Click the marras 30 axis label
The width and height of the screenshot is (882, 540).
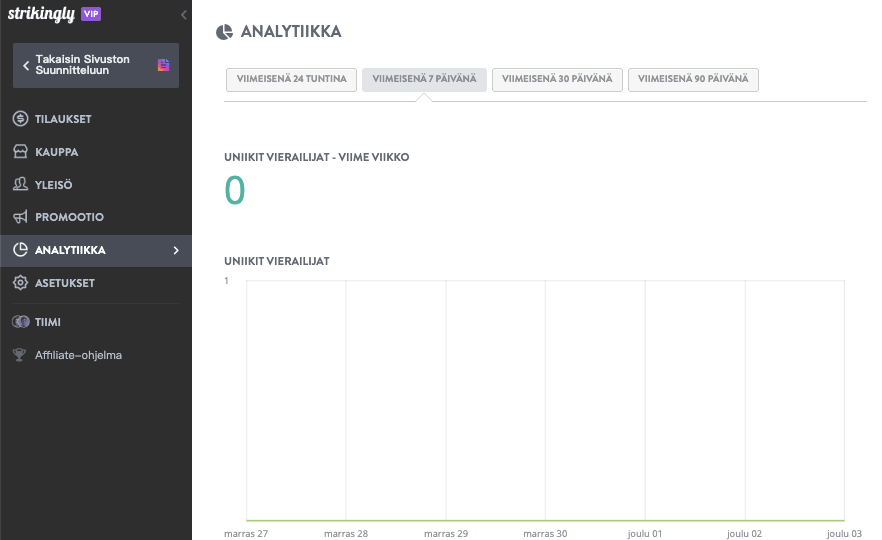pos(545,534)
